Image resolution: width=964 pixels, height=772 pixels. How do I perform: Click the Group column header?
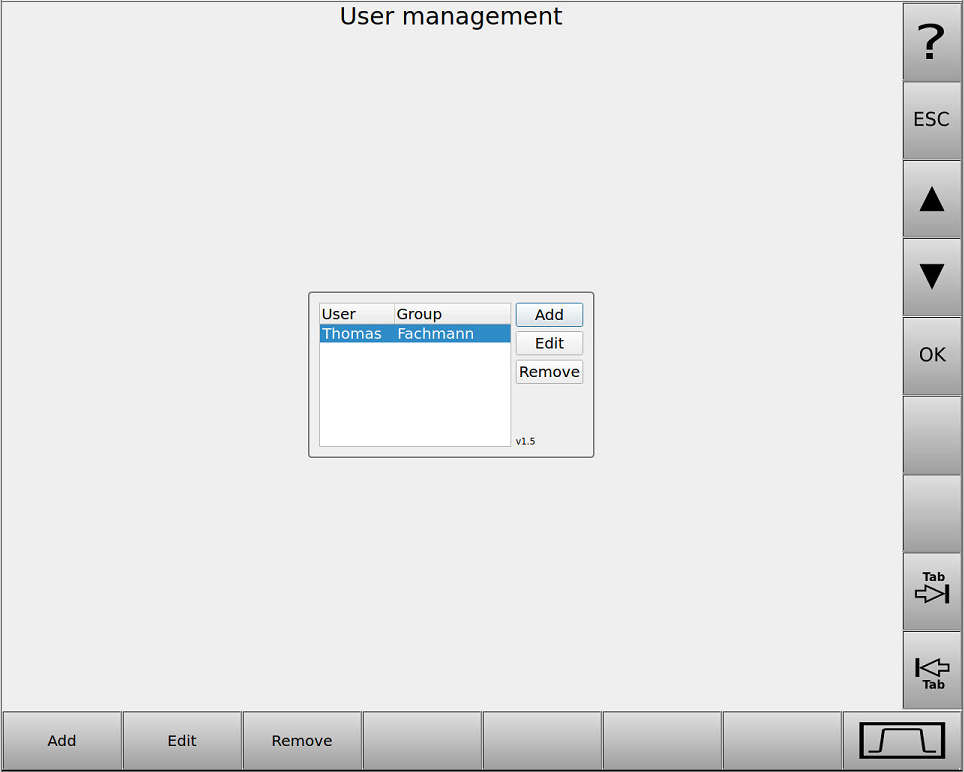450,313
